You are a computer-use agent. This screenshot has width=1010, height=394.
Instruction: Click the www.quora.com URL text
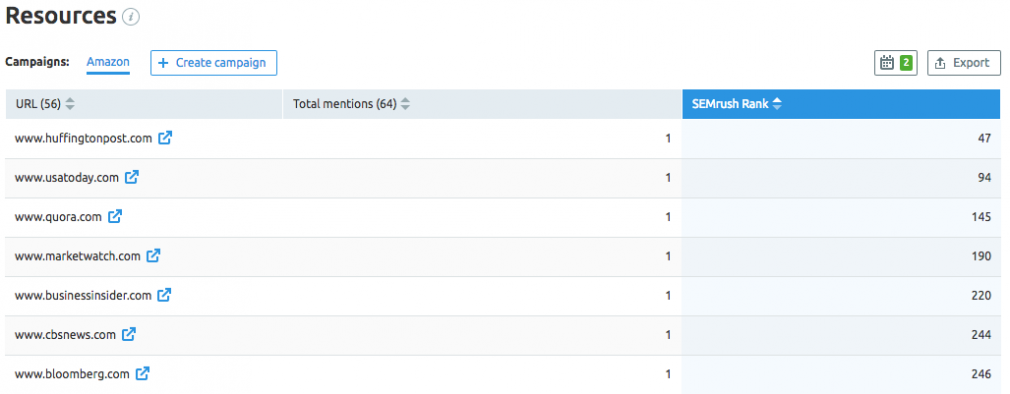(x=59, y=216)
